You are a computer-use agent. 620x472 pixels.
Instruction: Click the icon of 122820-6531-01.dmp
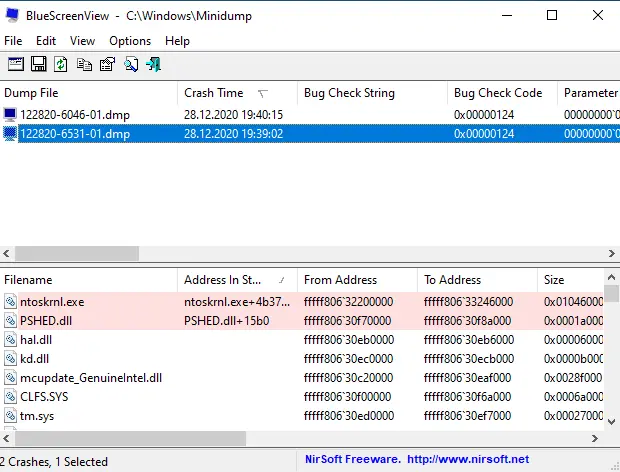click(10, 134)
